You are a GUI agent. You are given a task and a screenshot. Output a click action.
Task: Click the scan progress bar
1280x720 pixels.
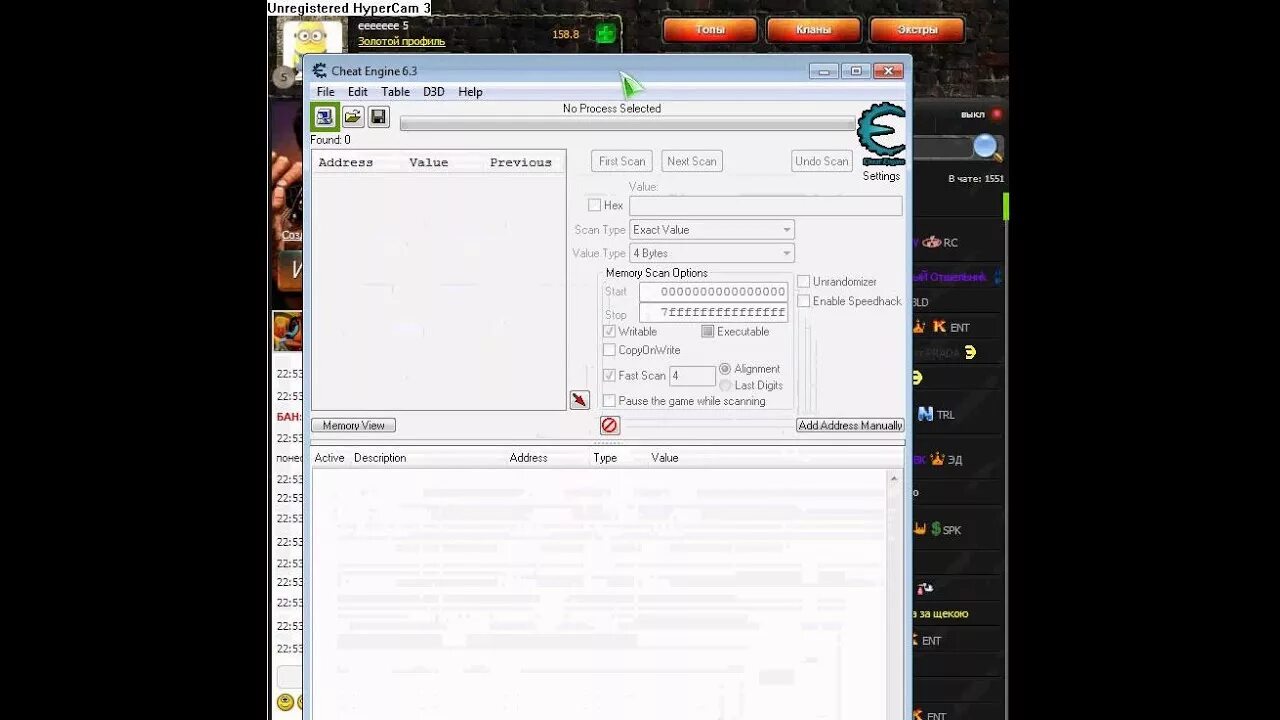point(628,124)
